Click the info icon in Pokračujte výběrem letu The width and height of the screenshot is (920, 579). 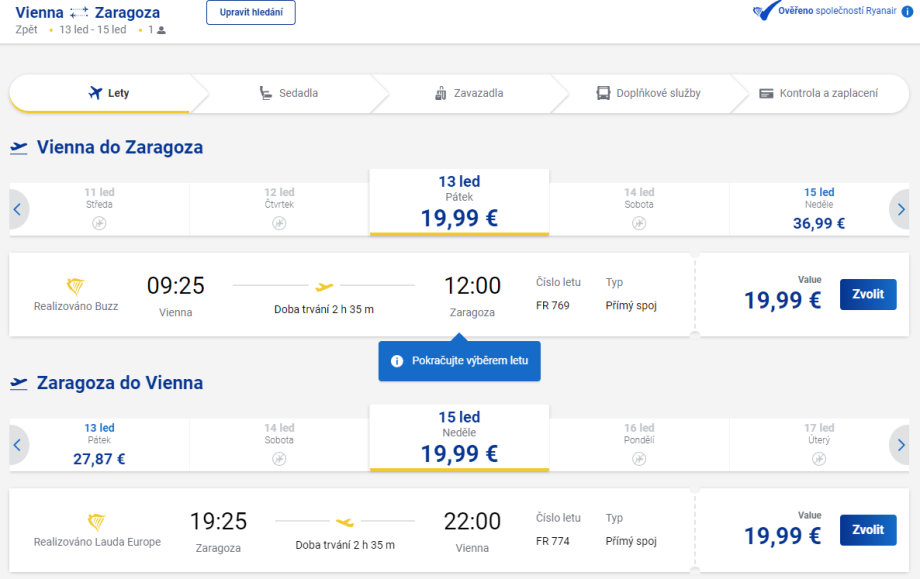pyautogui.click(x=397, y=361)
